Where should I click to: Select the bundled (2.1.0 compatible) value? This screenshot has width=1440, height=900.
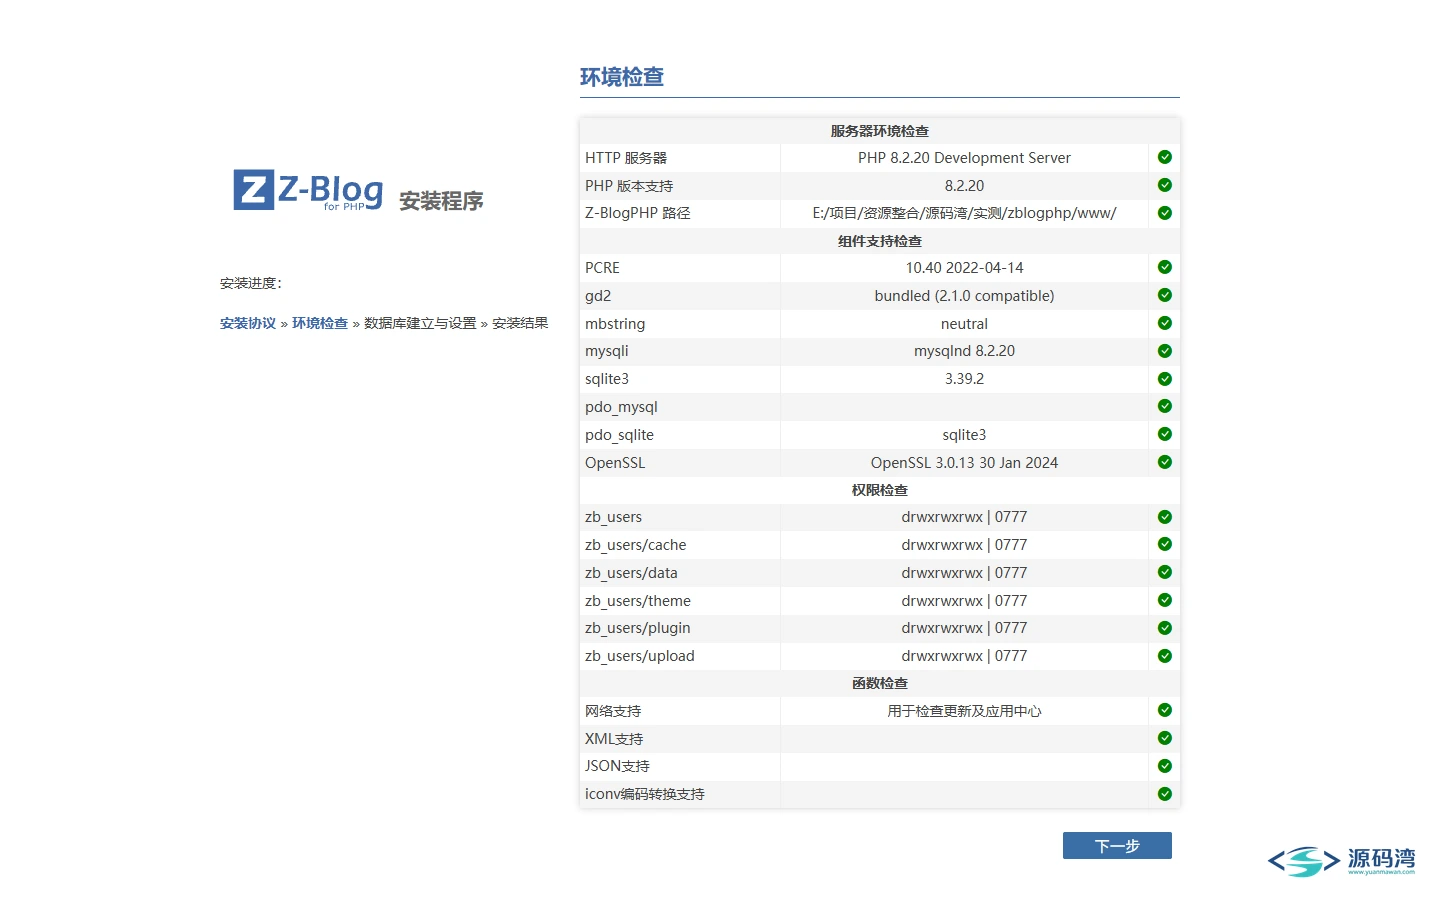964,296
